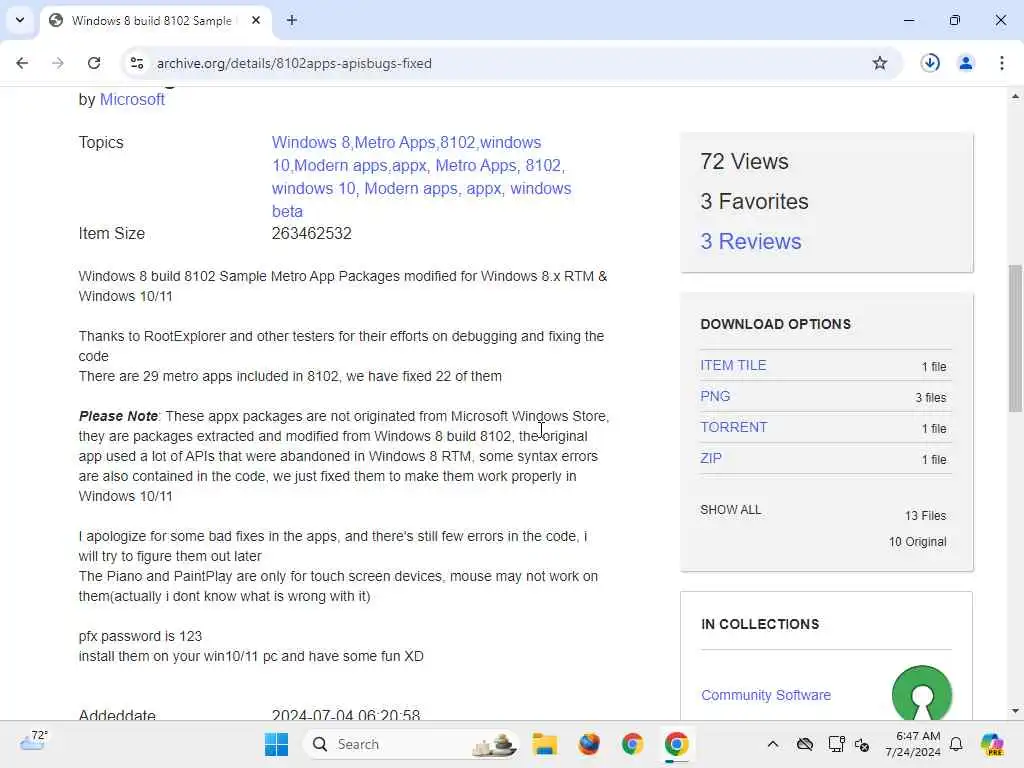The width and height of the screenshot is (1024, 768).
Task: Download the TORRENT file
Action: [x=733, y=427]
